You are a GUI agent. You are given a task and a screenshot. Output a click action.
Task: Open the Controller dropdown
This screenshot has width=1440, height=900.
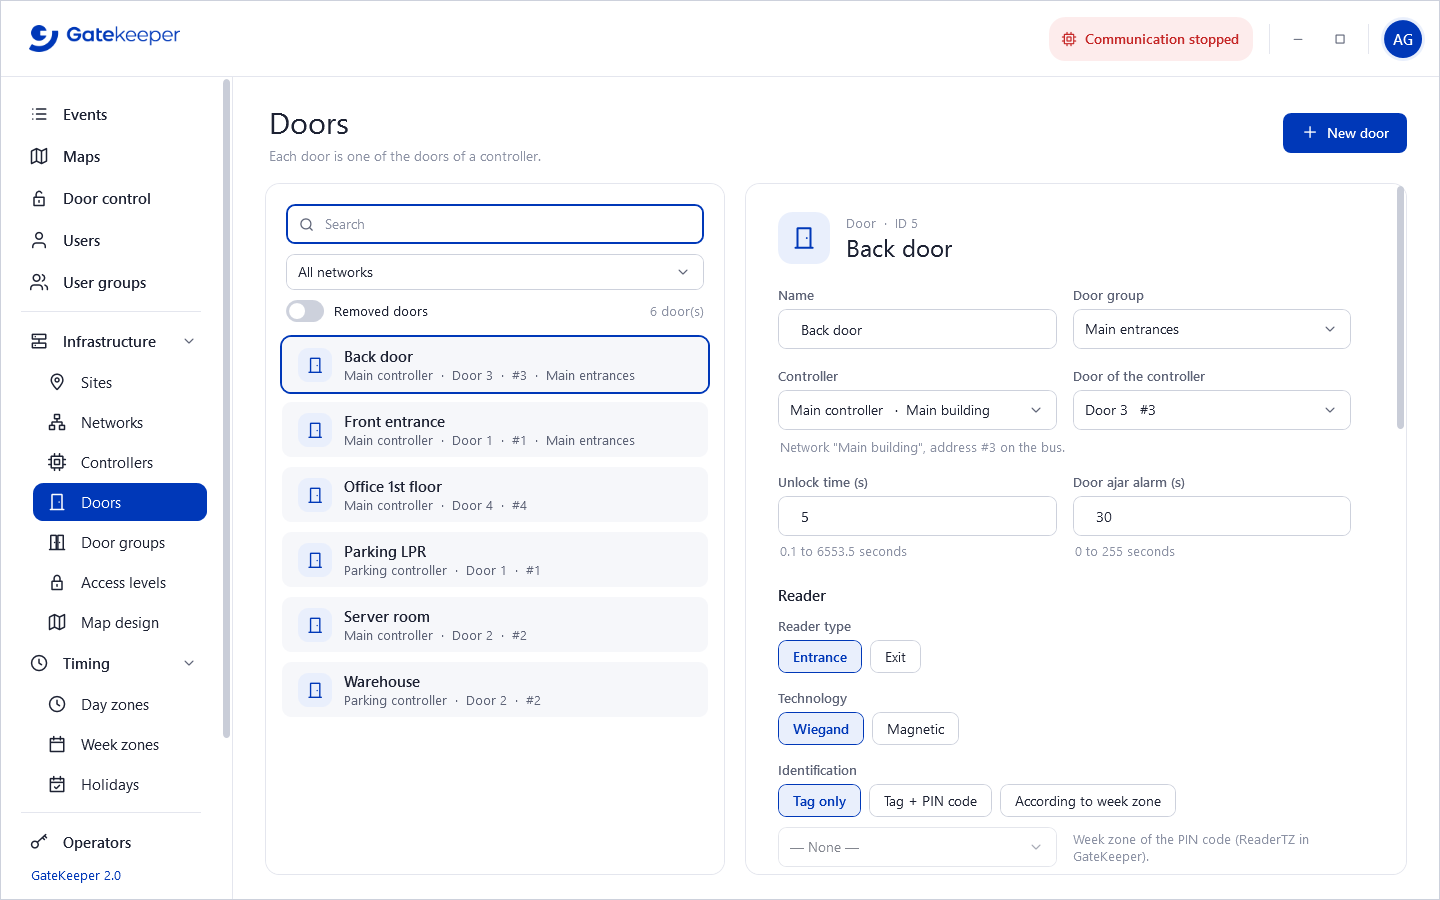[x=917, y=410]
